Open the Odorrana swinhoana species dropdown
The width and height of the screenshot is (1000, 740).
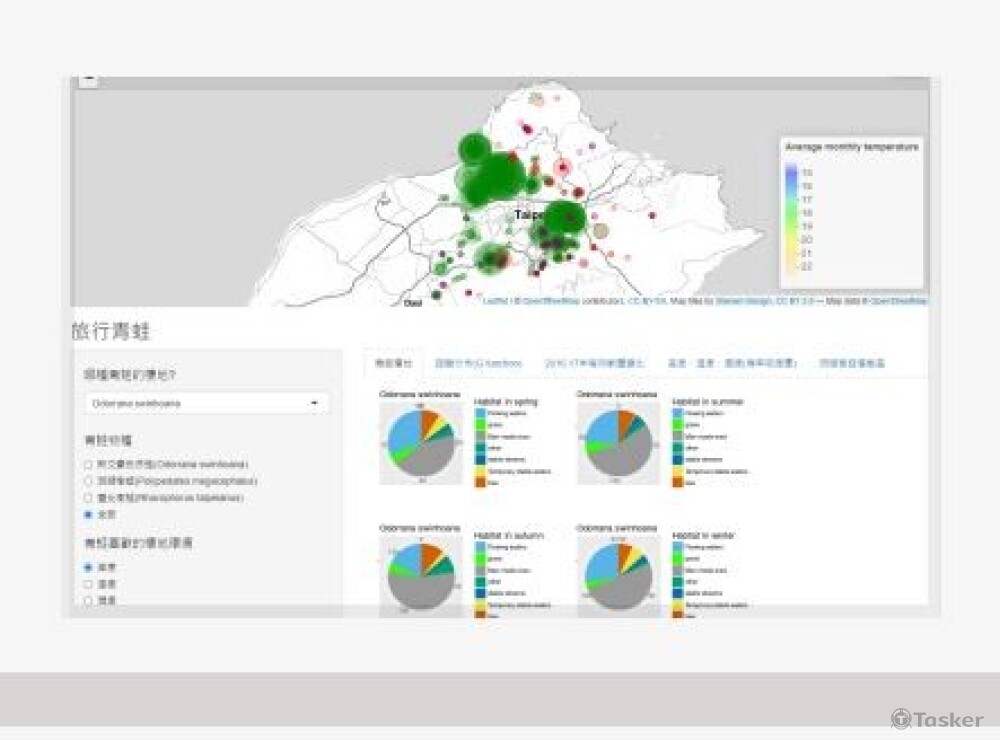[x=206, y=403]
